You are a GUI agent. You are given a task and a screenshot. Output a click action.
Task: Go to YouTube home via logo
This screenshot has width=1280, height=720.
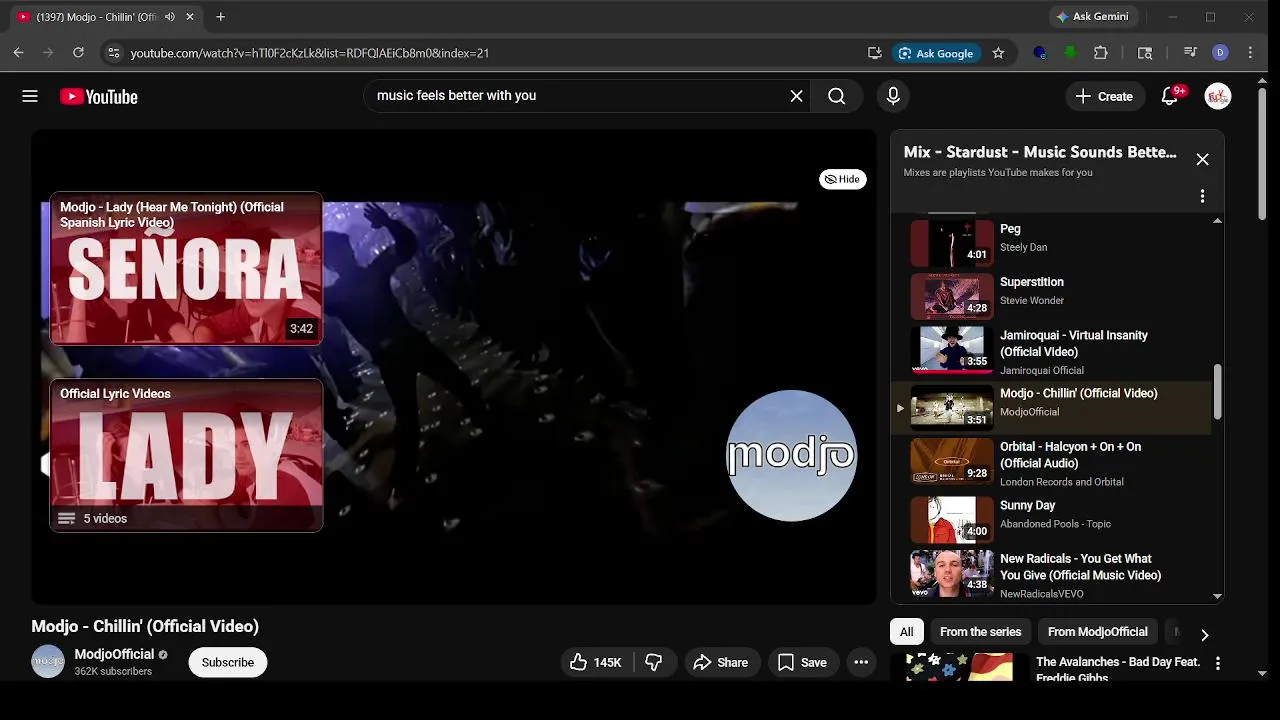98,96
